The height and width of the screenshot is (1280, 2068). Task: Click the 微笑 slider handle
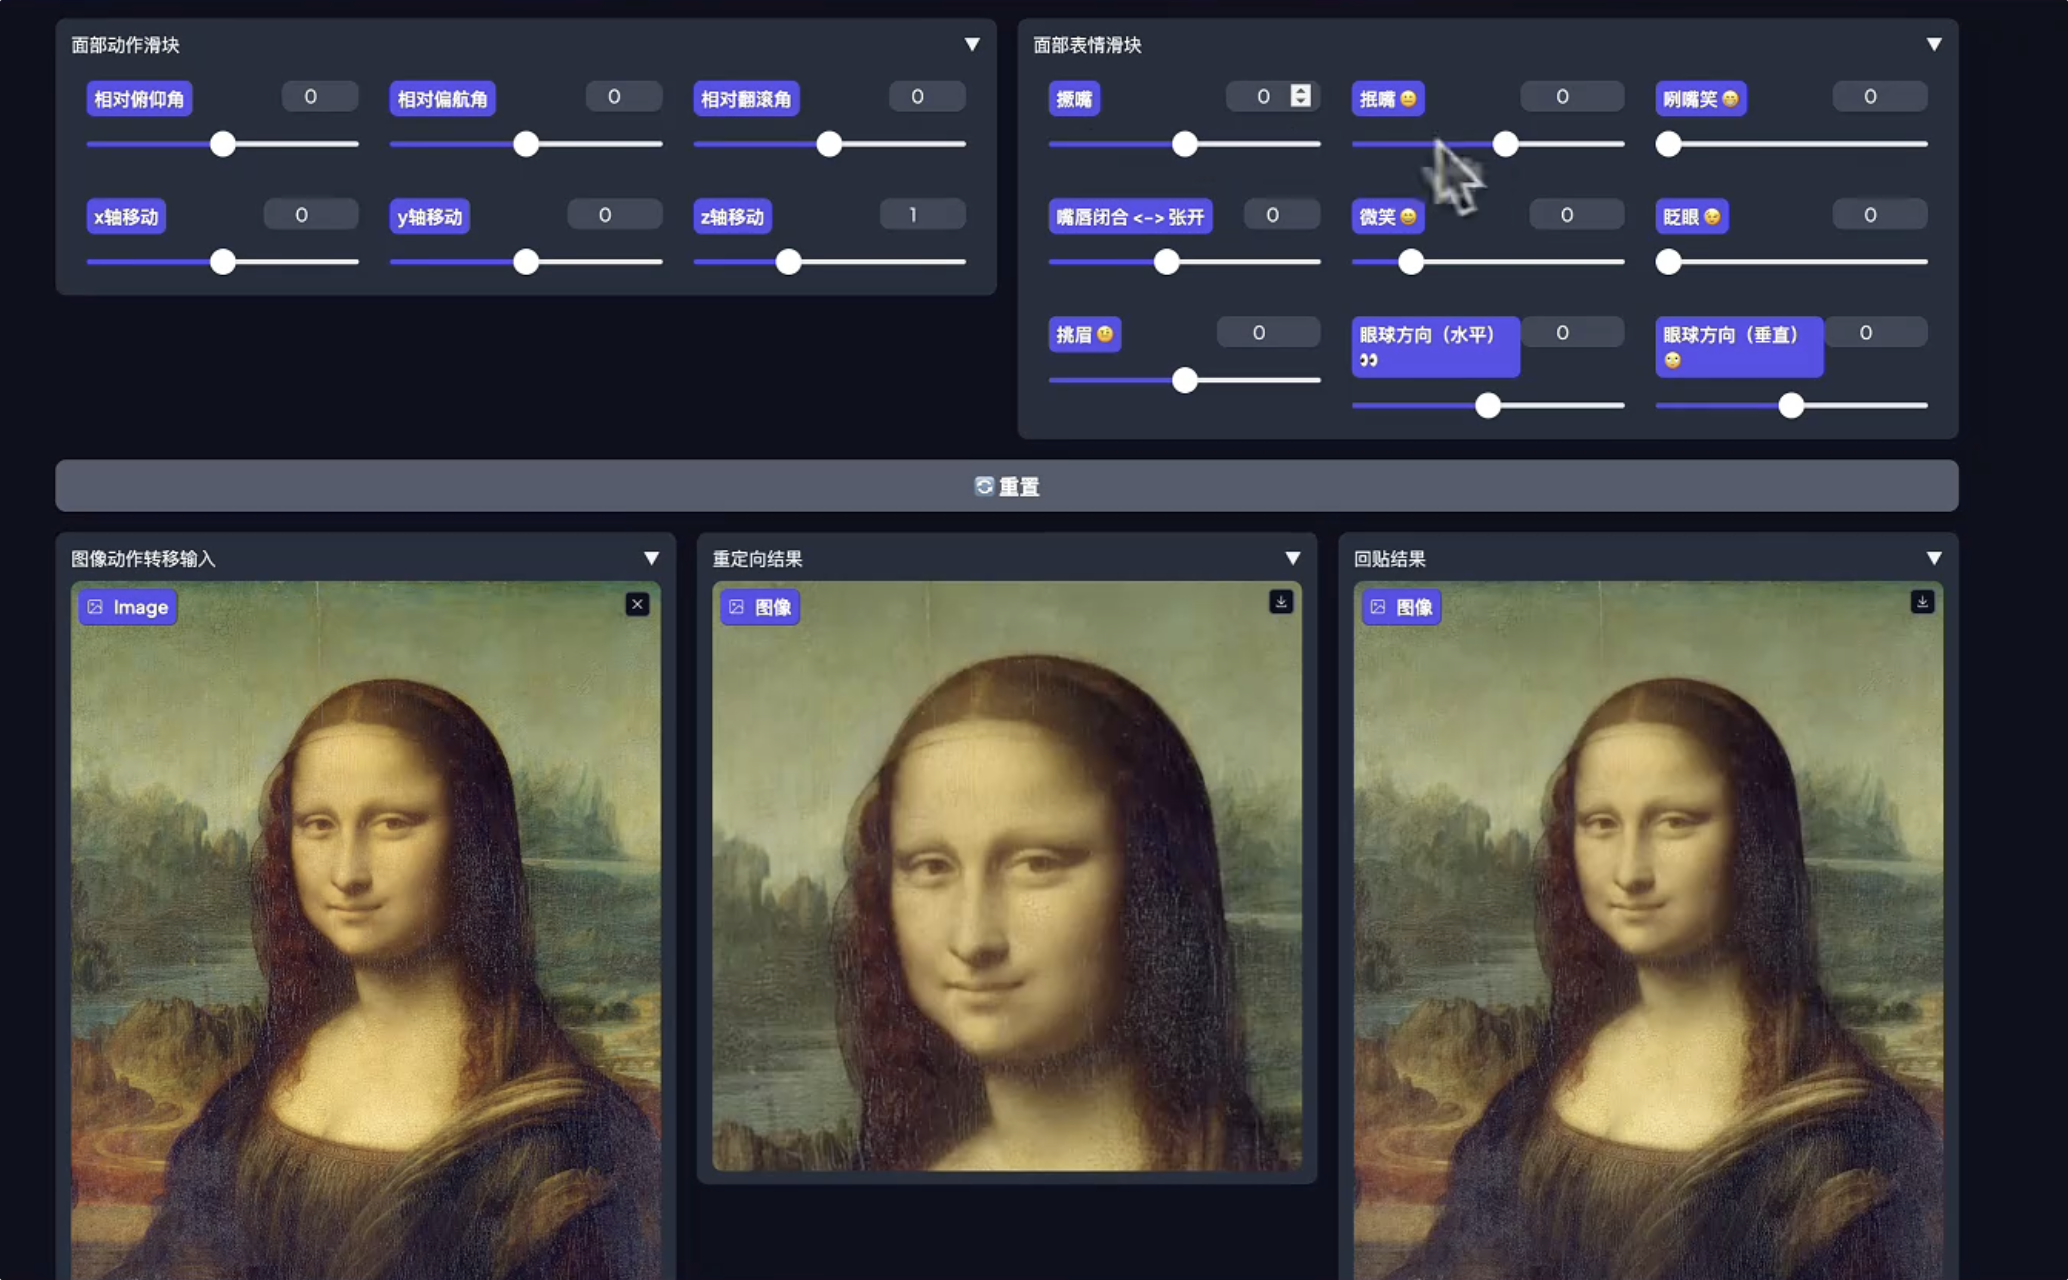coord(1411,262)
